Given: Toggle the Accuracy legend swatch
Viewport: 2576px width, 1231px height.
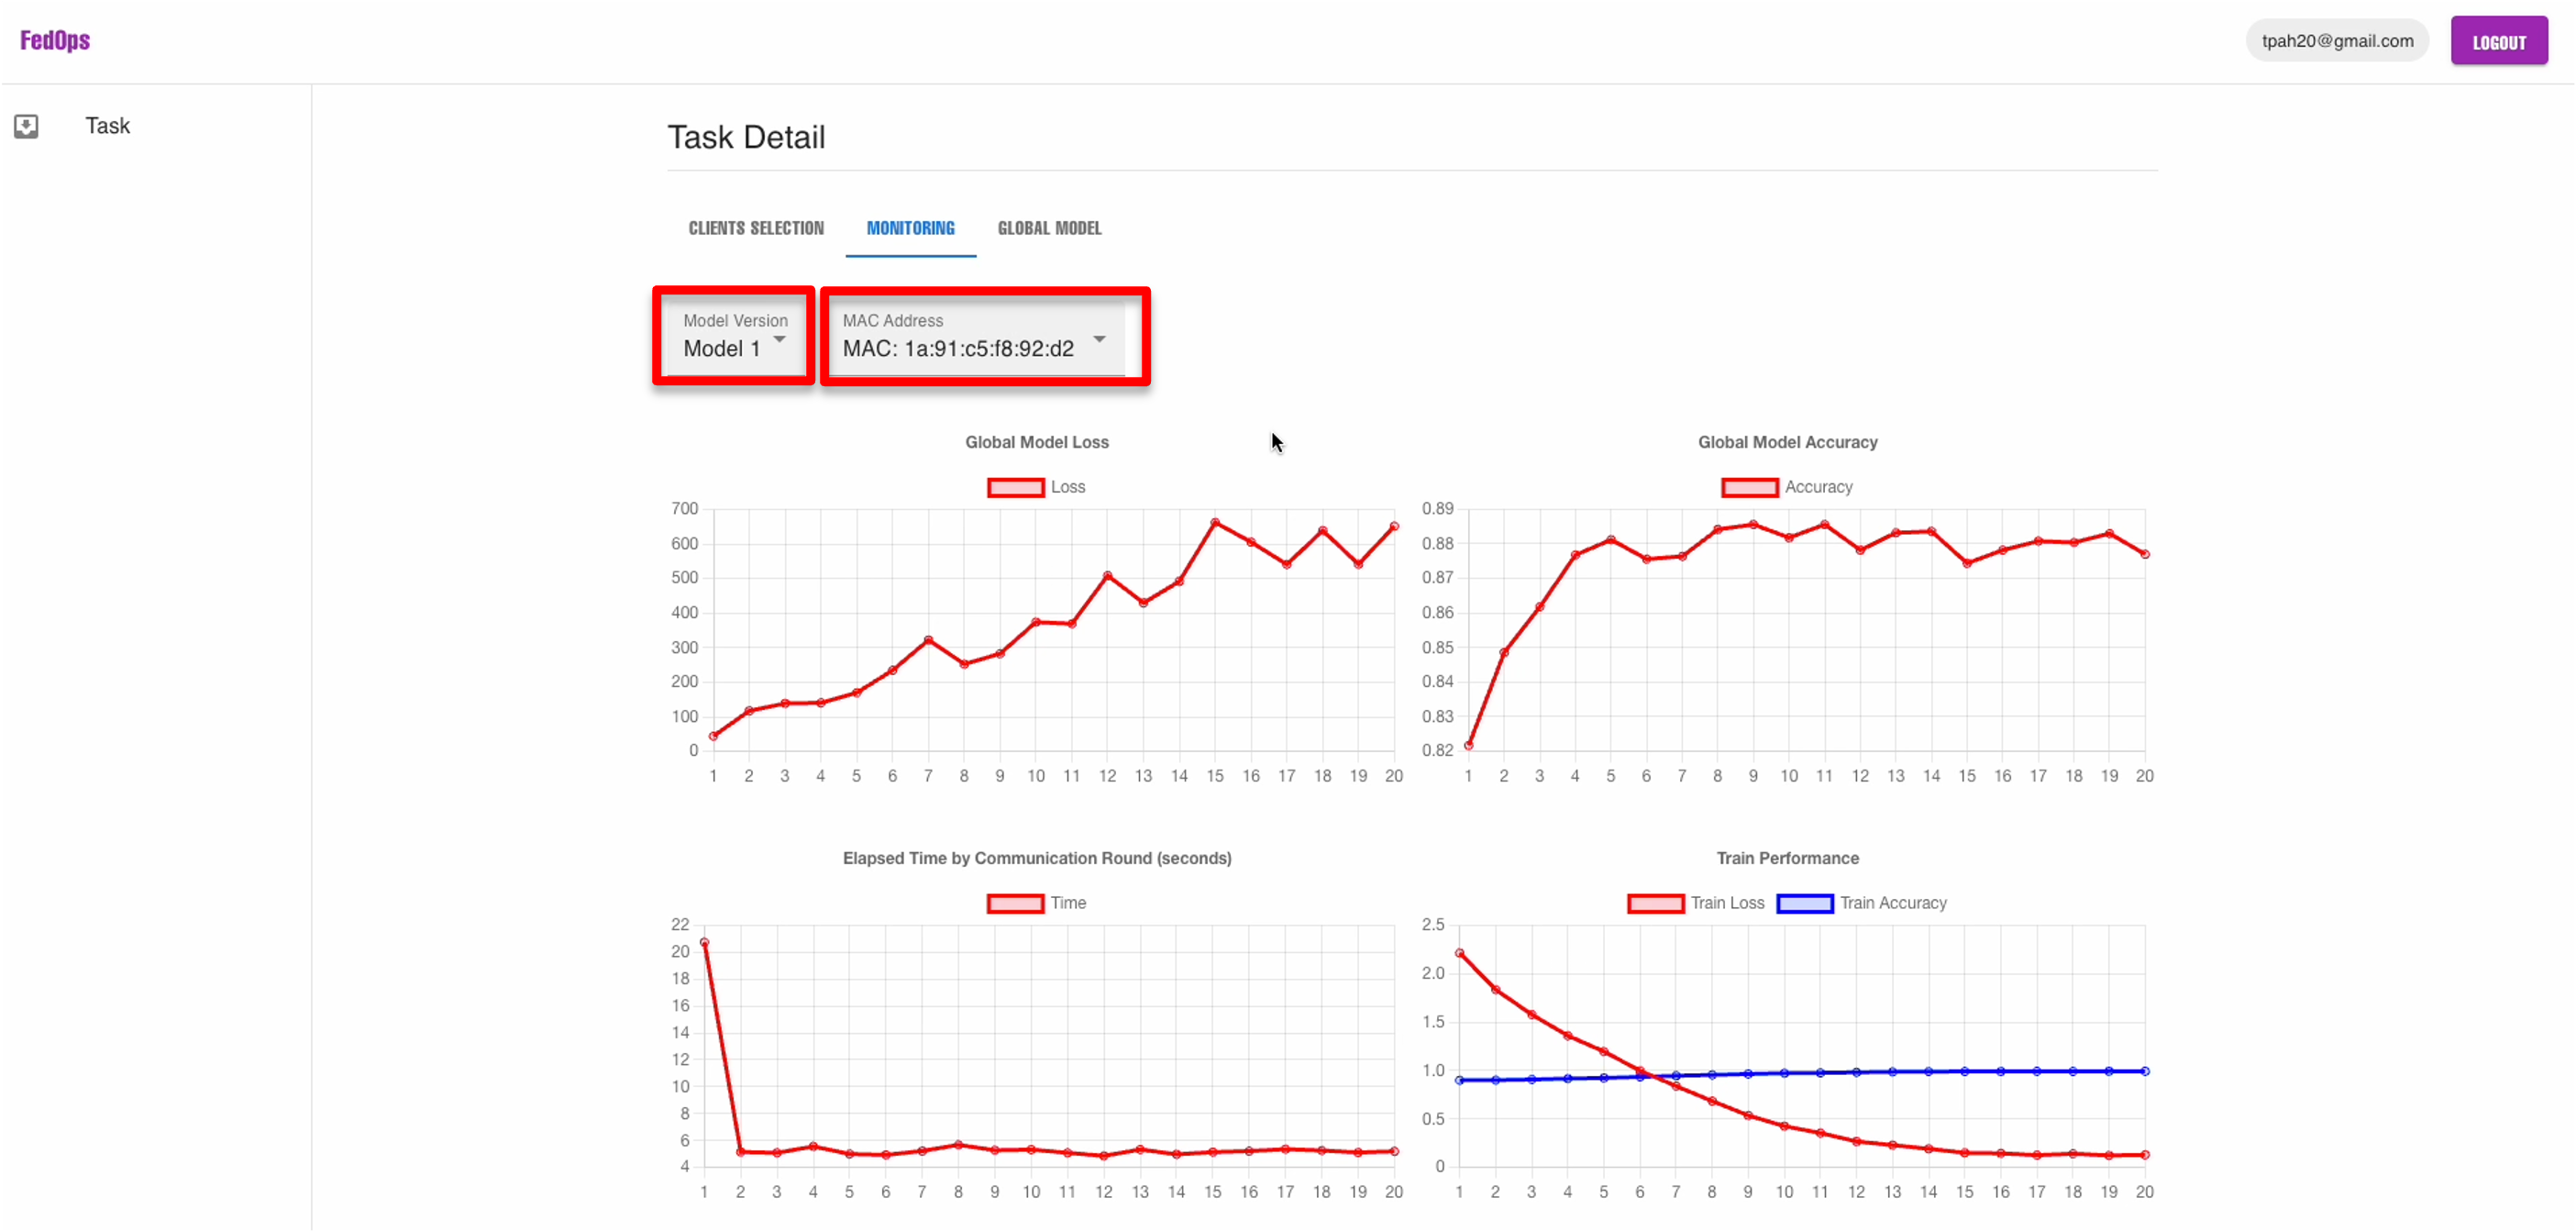Looking at the screenshot, I should (x=1749, y=487).
